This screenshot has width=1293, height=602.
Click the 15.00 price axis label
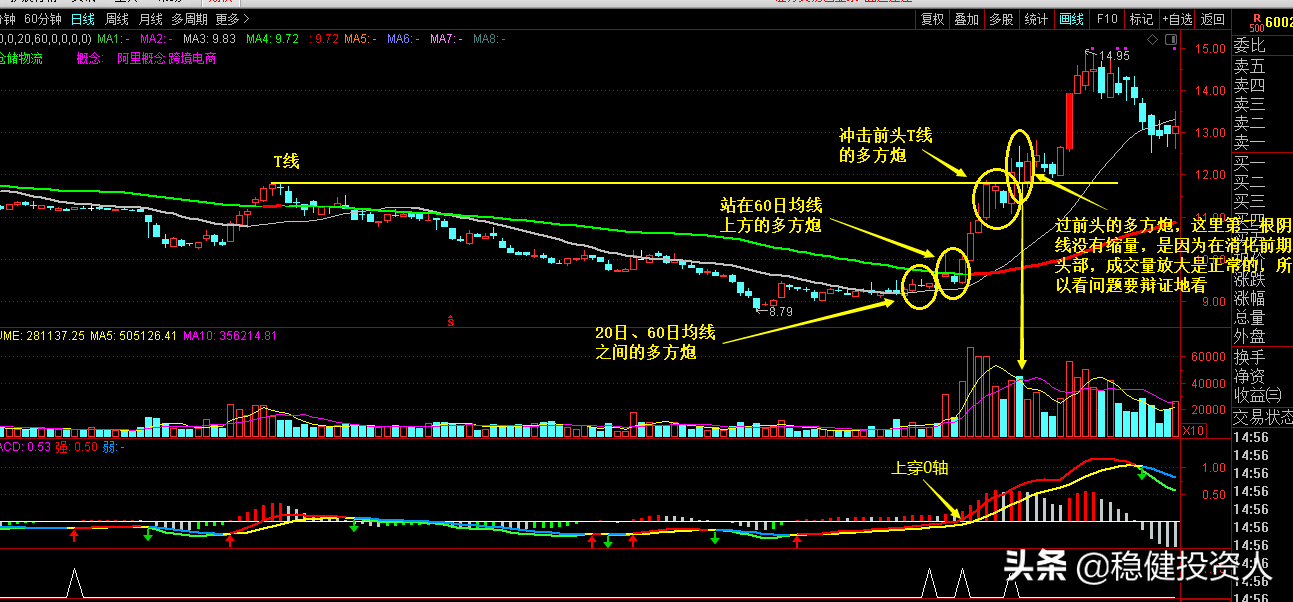click(1212, 48)
